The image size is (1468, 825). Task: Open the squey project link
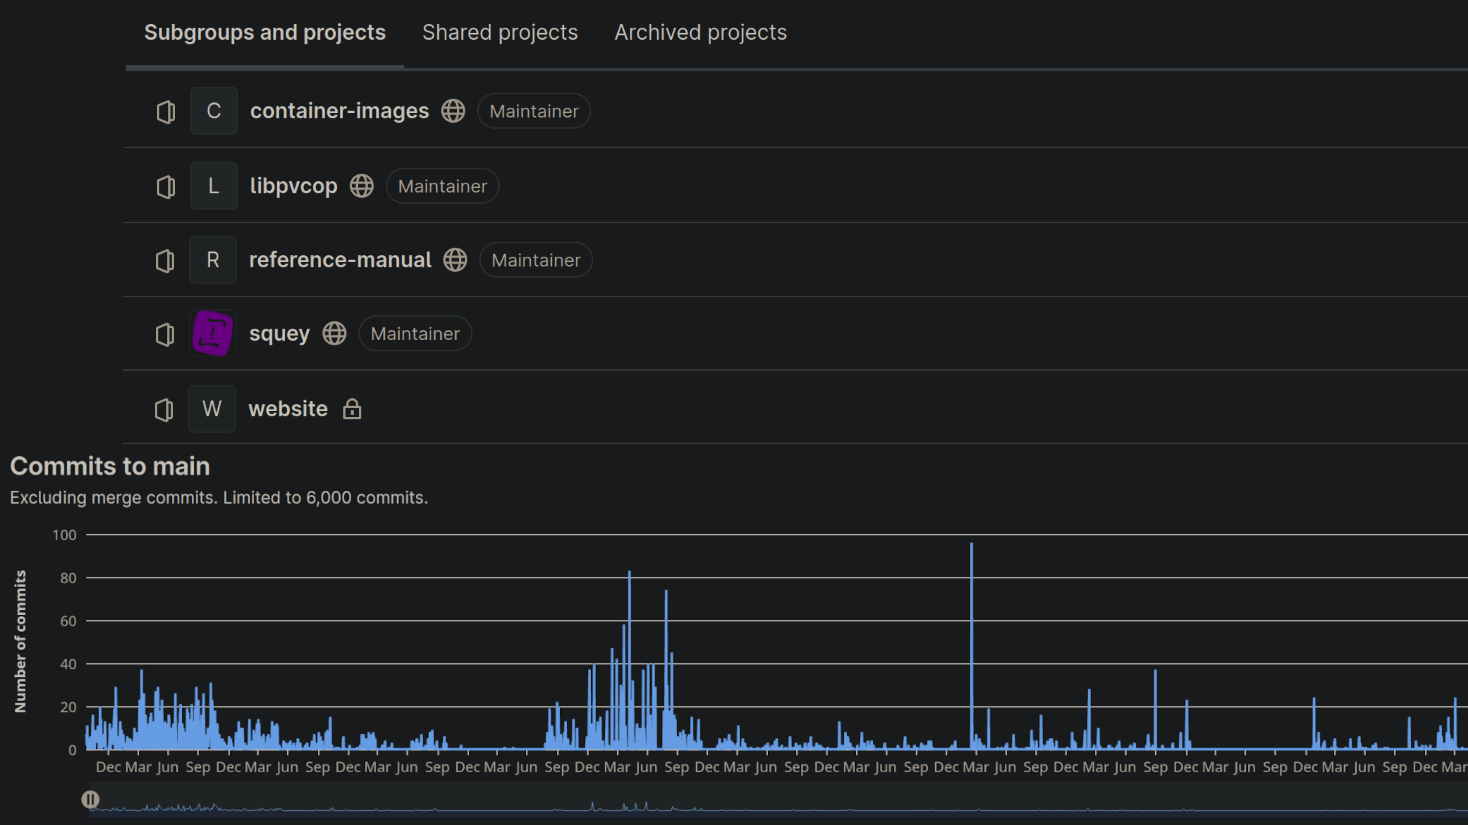(x=279, y=334)
